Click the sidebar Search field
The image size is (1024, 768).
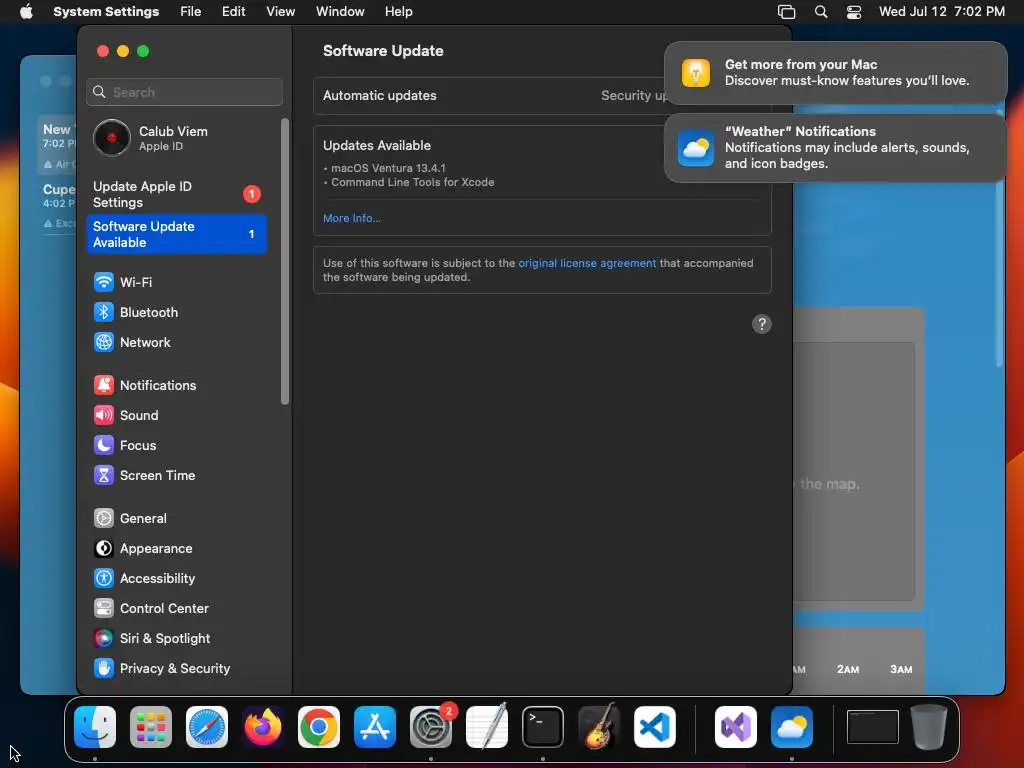click(184, 92)
